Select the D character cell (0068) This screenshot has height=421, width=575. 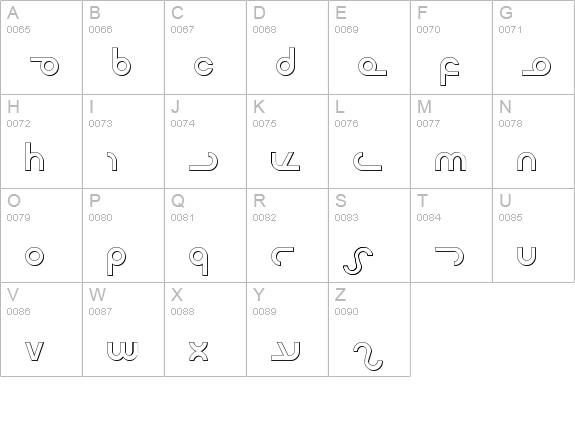tap(288, 47)
